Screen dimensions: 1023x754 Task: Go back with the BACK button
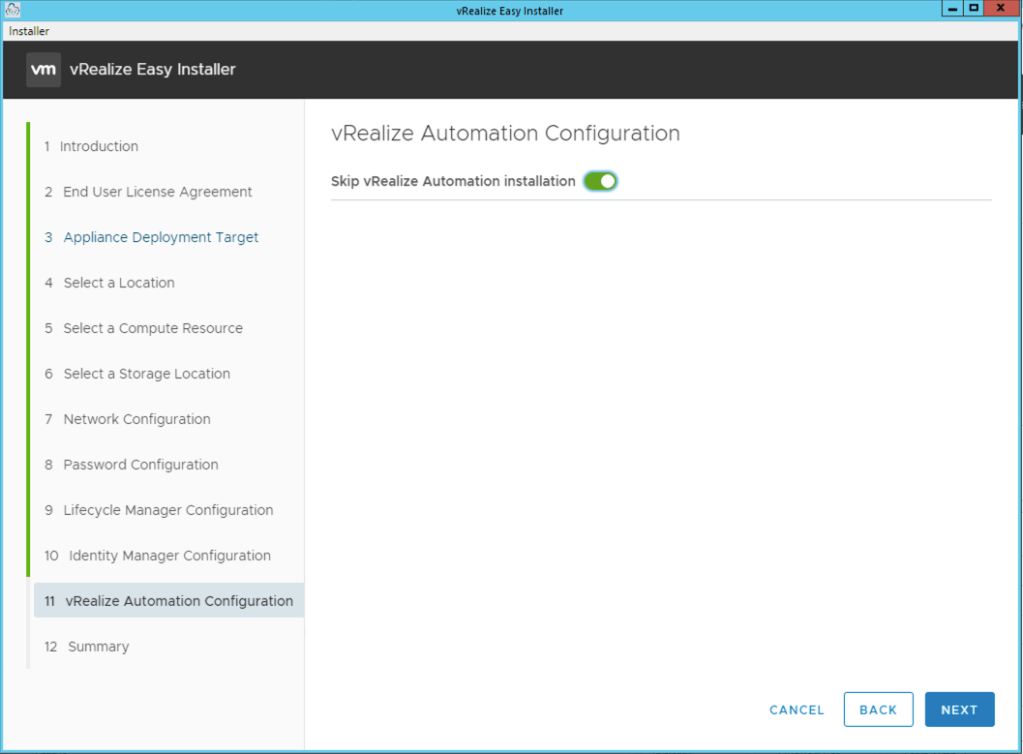tap(878, 709)
